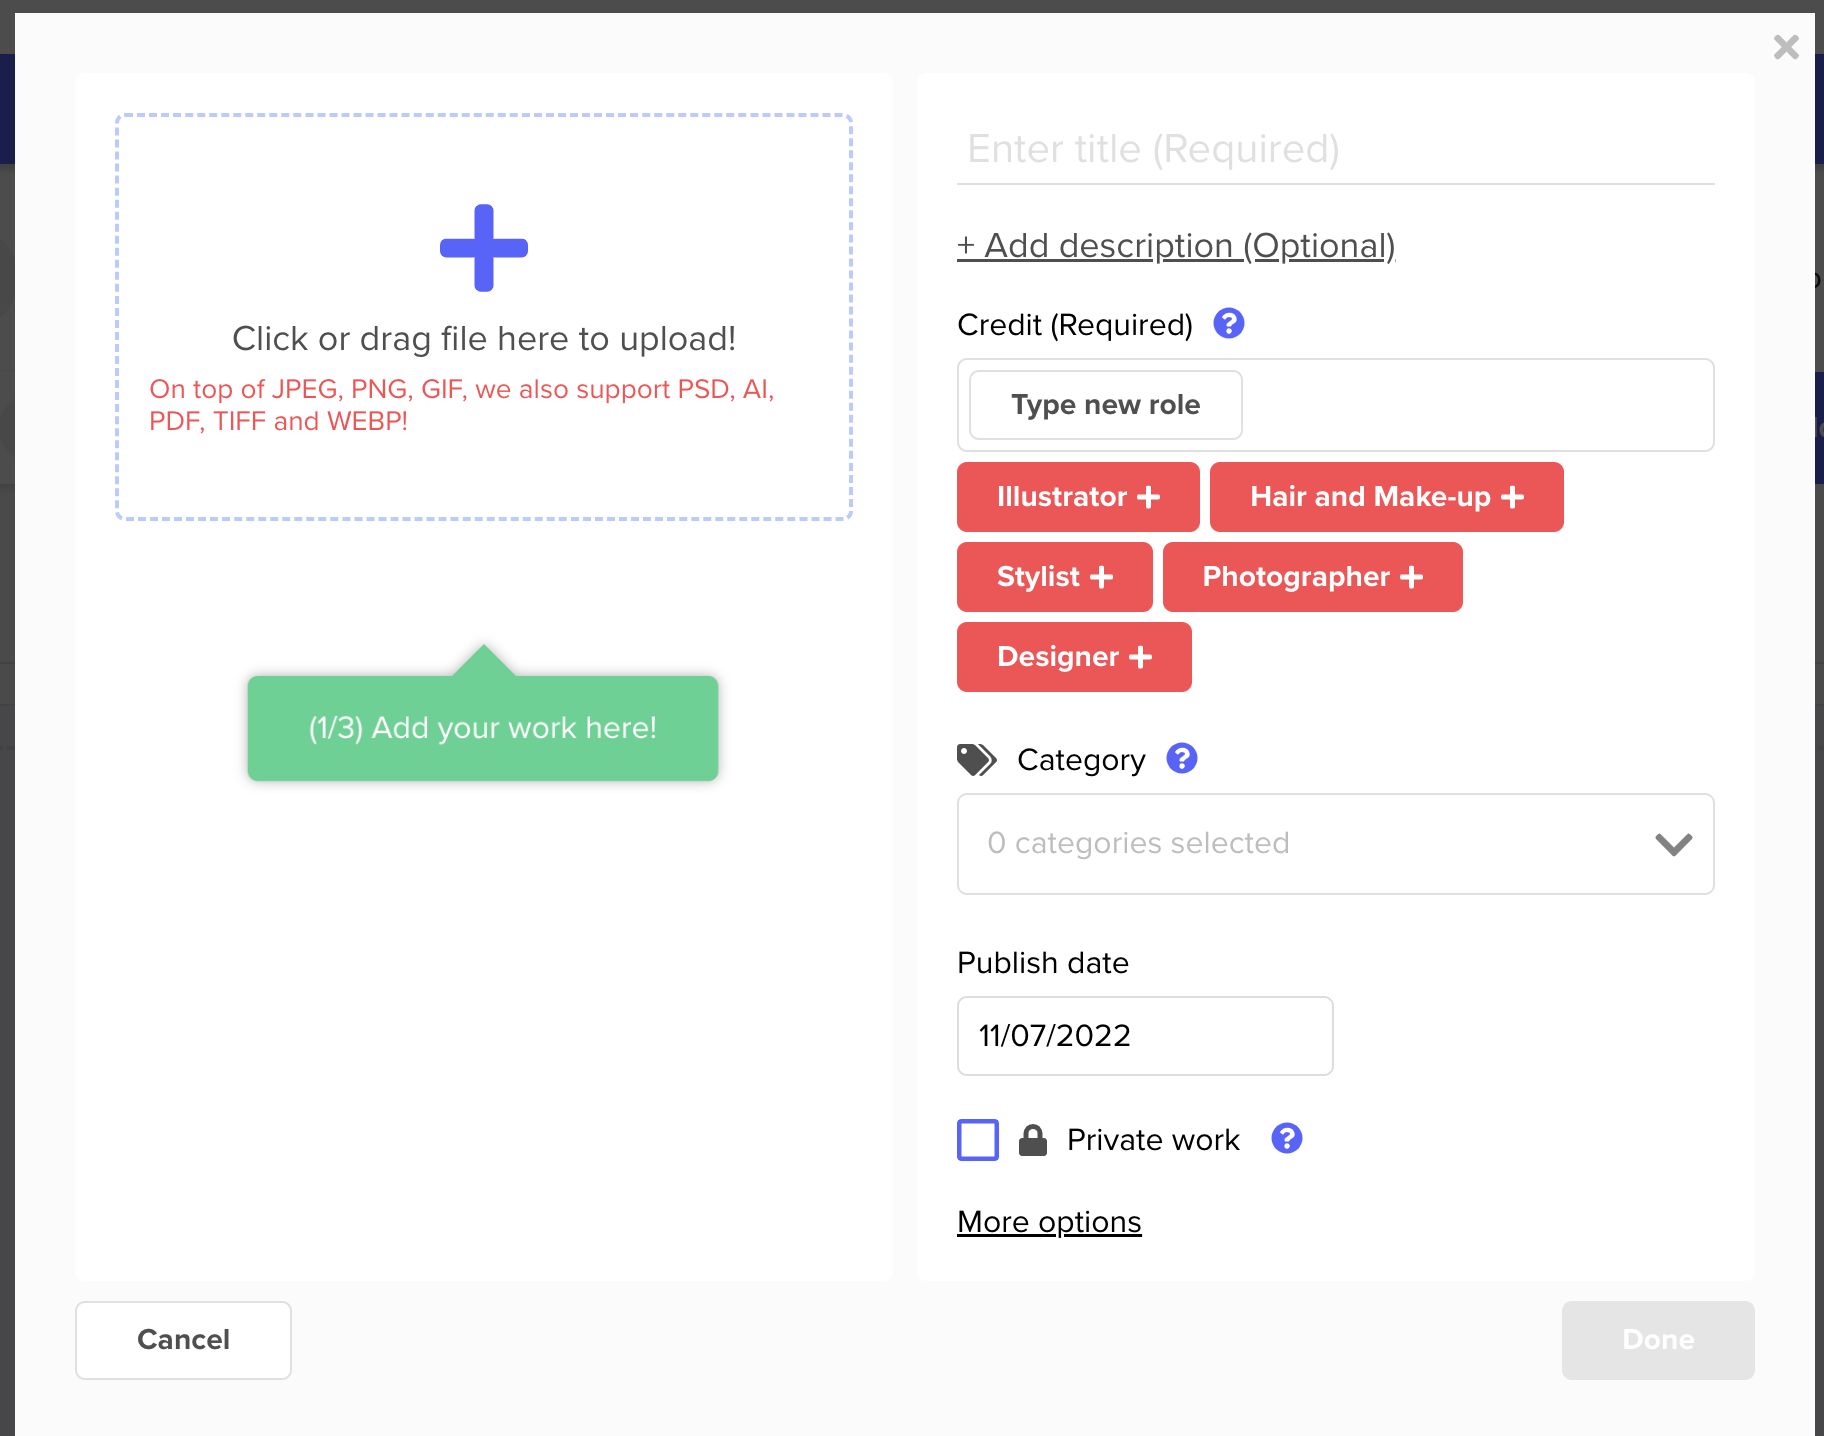Expand More options link
The height and width of the screenshot is (1436, 1824).
1049,1222
